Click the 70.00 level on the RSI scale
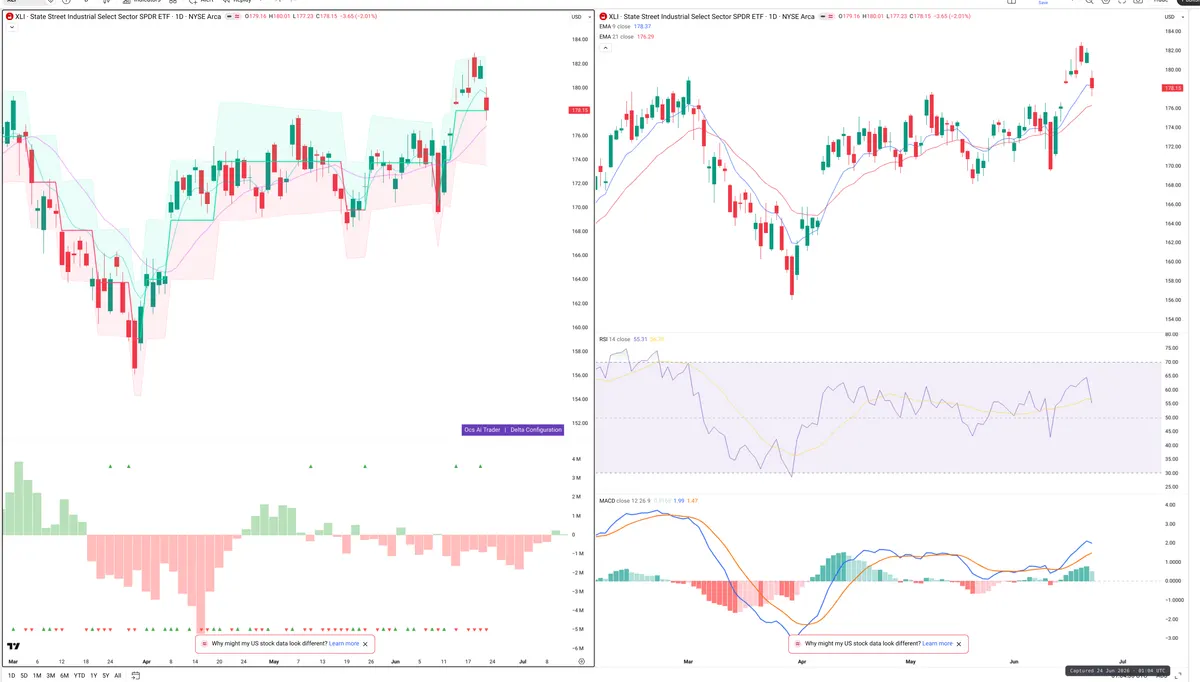Viewport: 1200px width, 682px height. click(x=1171, y=362)
